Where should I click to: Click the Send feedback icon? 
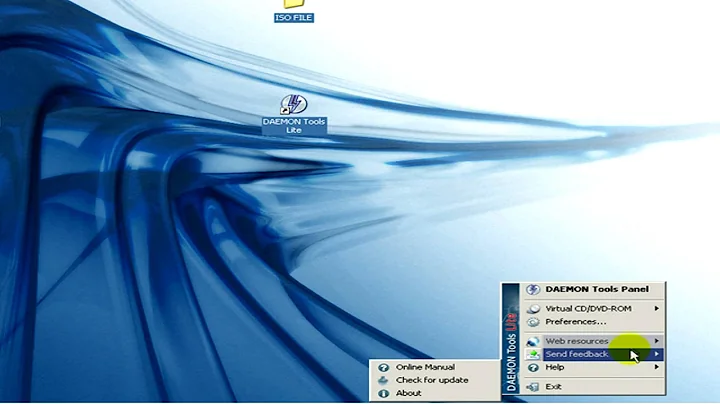coord(533,354)
